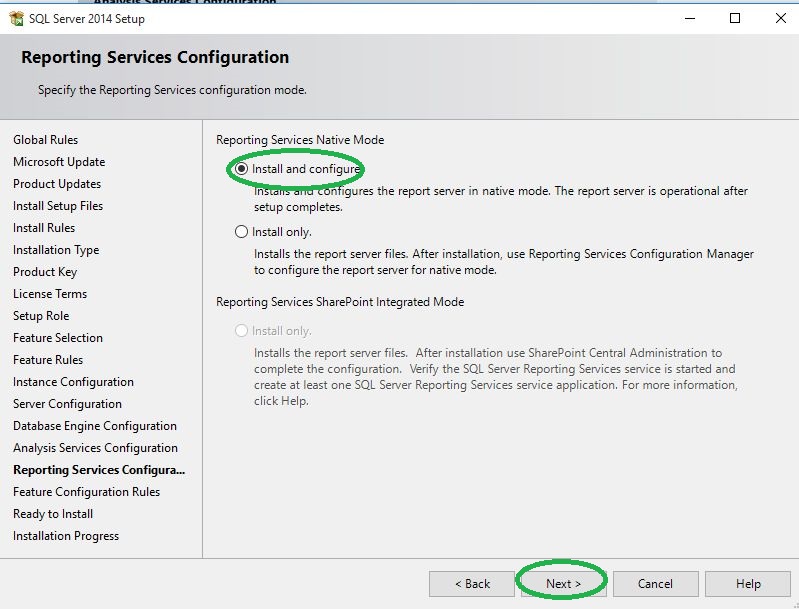Select License Terms in the sidebar
Screen dimensions: 799x609
[x=50, y=294]
